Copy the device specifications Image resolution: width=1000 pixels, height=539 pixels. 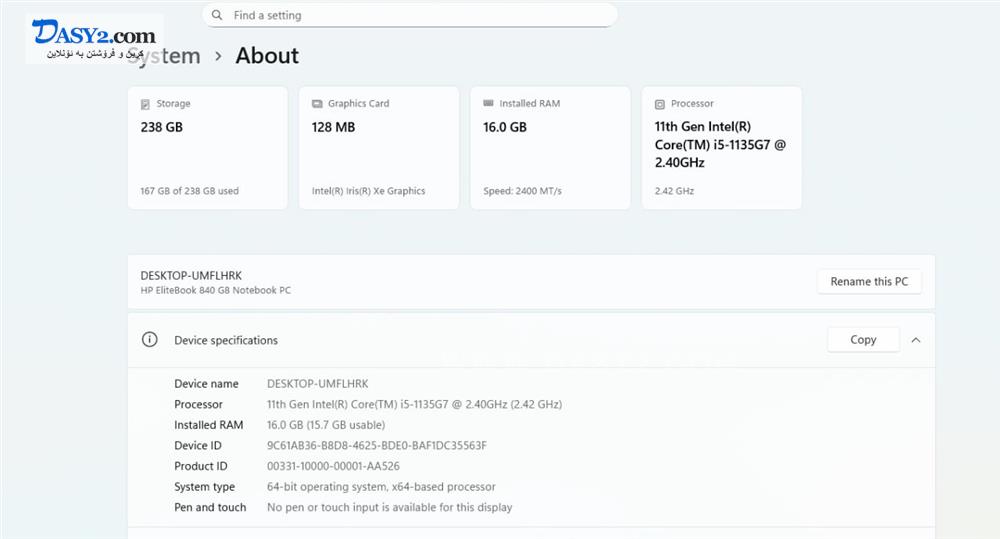tap(863, 340)
